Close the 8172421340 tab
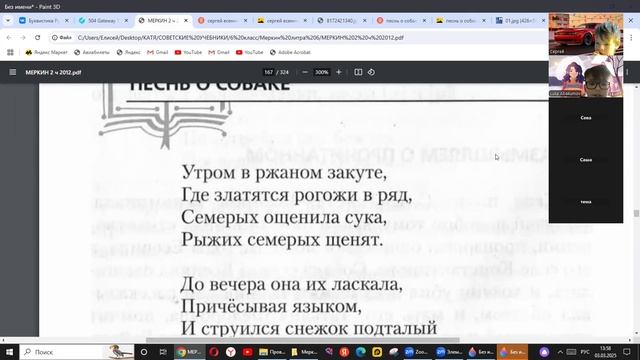This screenshot has width=640, height=360. (364, 20)
